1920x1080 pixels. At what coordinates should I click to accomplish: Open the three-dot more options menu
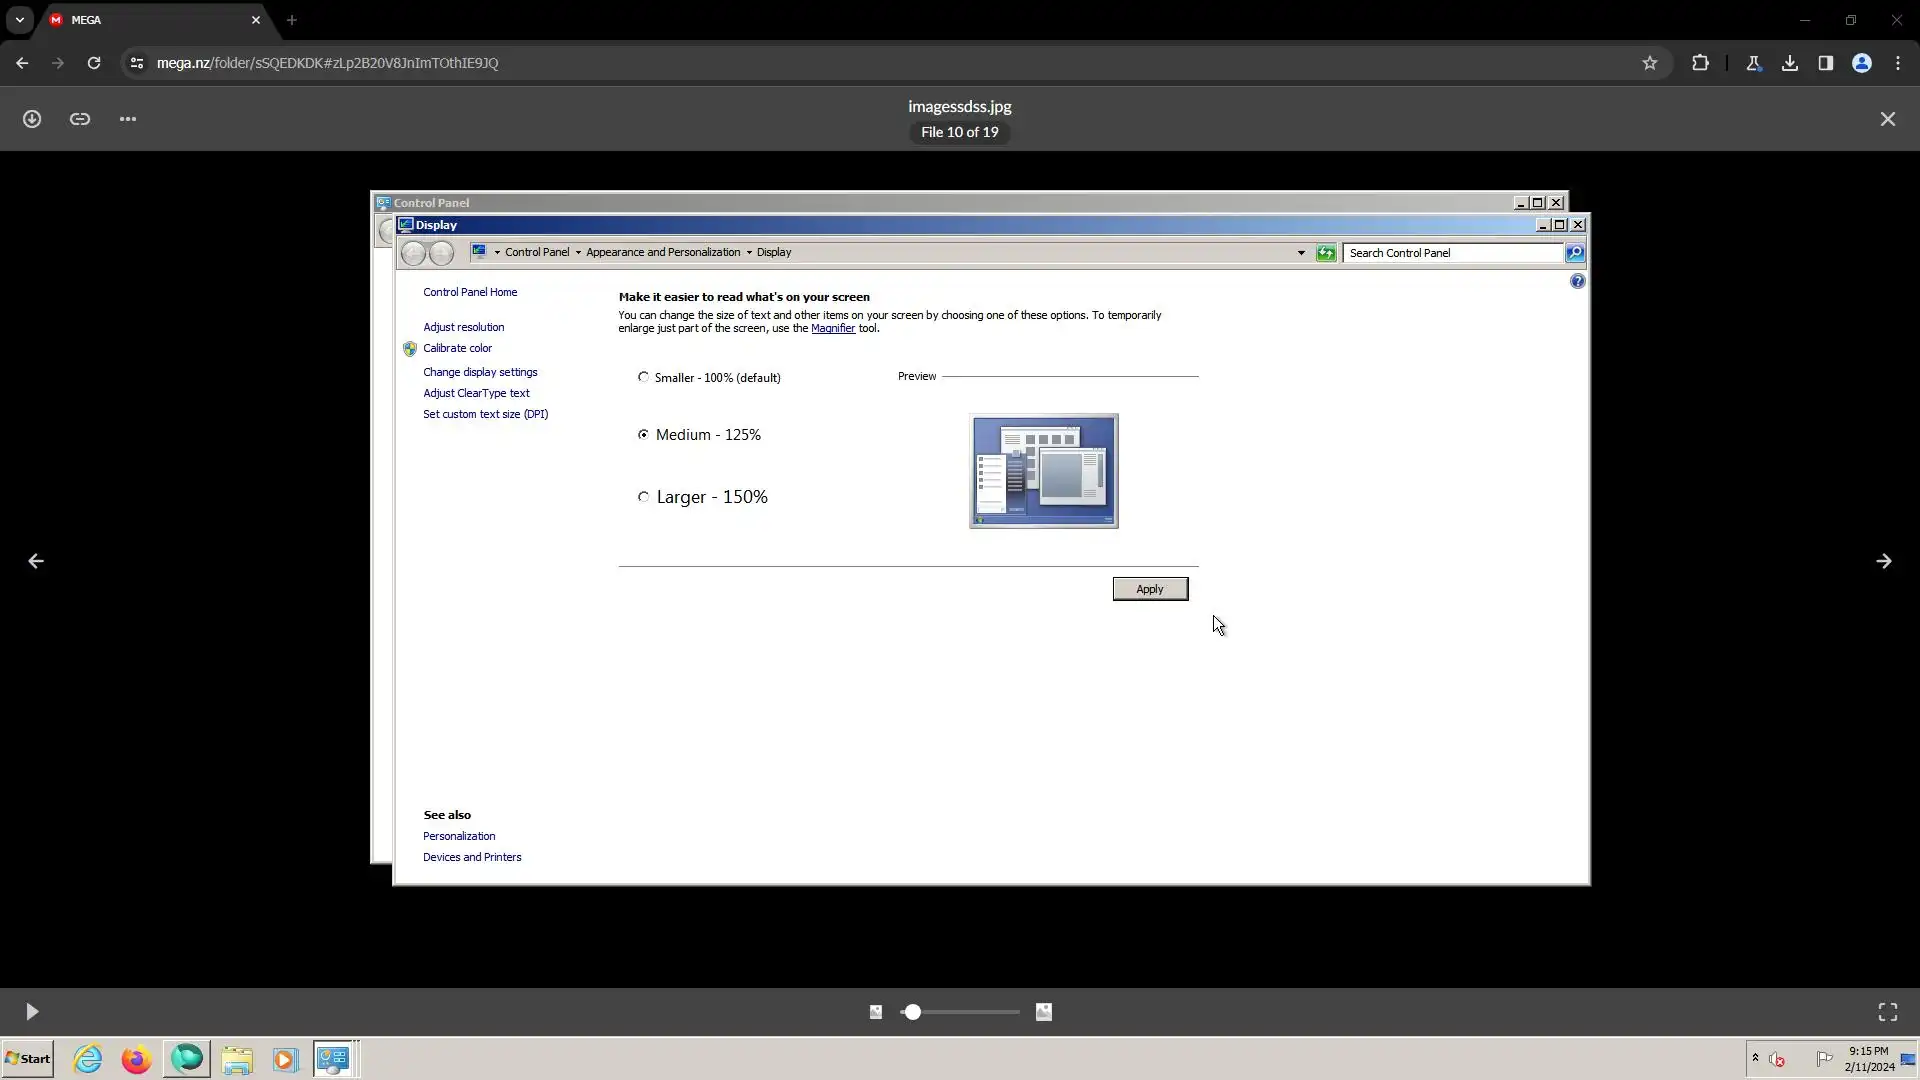128,119
